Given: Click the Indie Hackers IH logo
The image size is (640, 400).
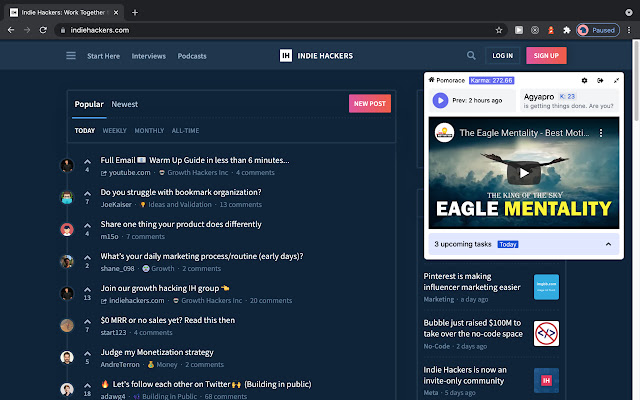Looking at the screenshot, I should click(x=286, y=56).
